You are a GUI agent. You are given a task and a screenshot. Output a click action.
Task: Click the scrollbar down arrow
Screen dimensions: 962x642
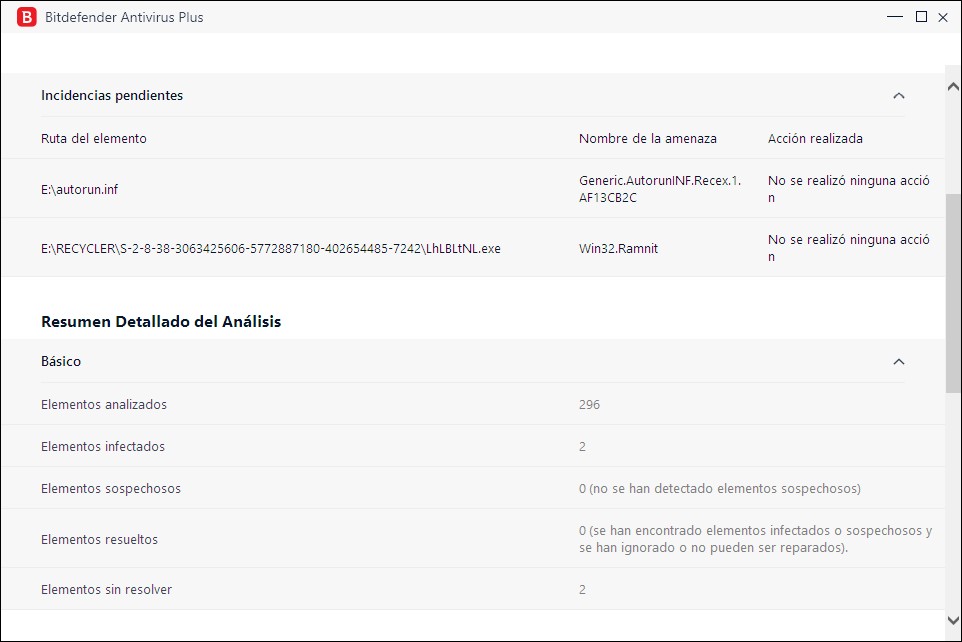[953, 621]
